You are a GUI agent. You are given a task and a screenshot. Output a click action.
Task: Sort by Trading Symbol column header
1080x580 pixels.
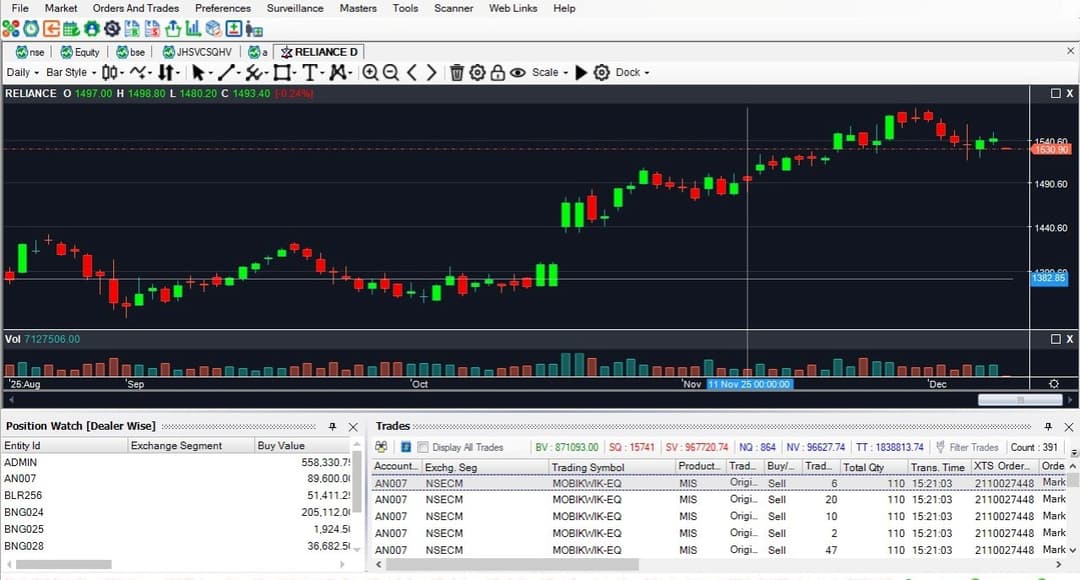612,467
